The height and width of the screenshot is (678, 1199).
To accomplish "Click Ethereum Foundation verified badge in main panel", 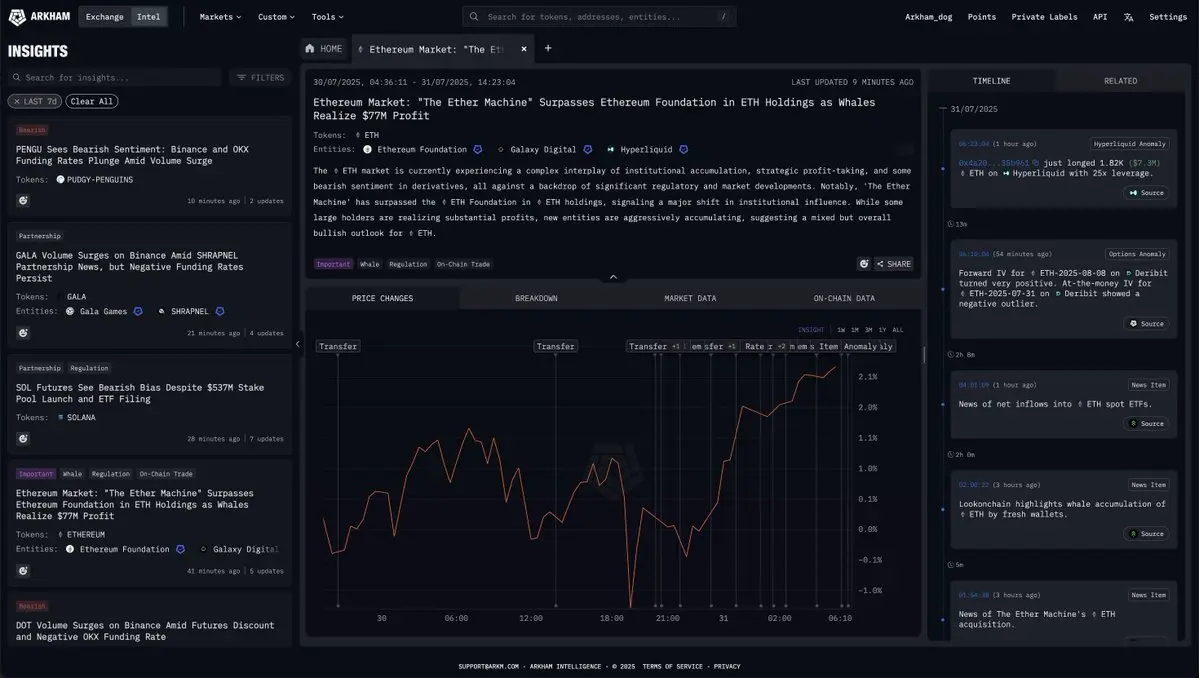I will (x=478, y=150).
